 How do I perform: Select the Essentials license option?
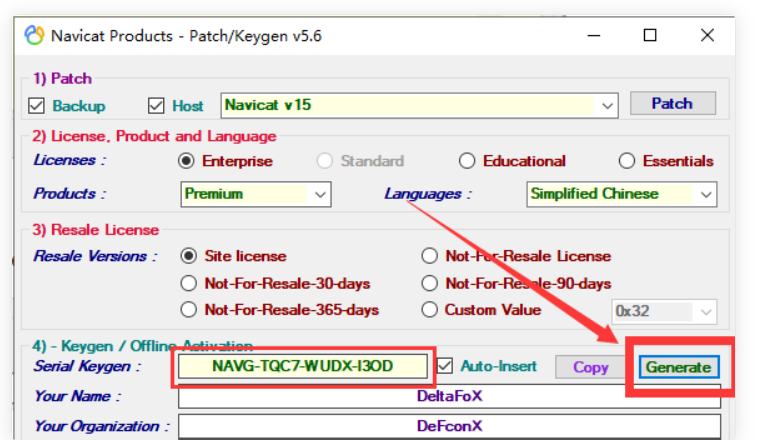pyautogui.click(x=627, y=161)
